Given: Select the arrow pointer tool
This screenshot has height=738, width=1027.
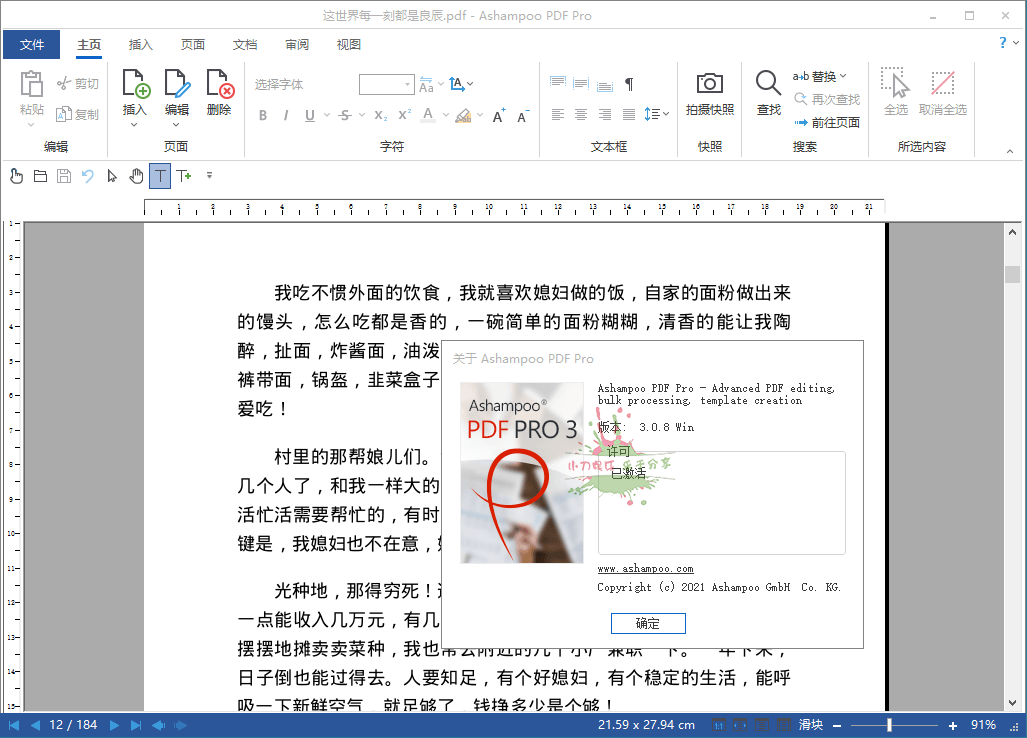Looking at the screenshot, I should [112, 176].
